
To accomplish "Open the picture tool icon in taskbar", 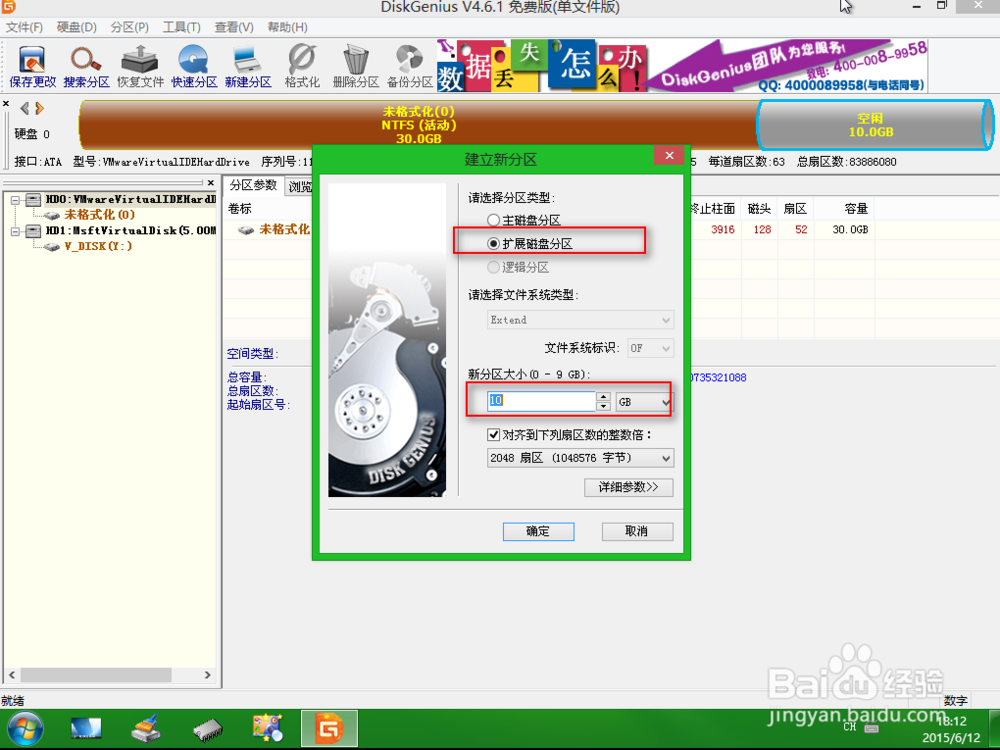I will [x=267, y=728].
